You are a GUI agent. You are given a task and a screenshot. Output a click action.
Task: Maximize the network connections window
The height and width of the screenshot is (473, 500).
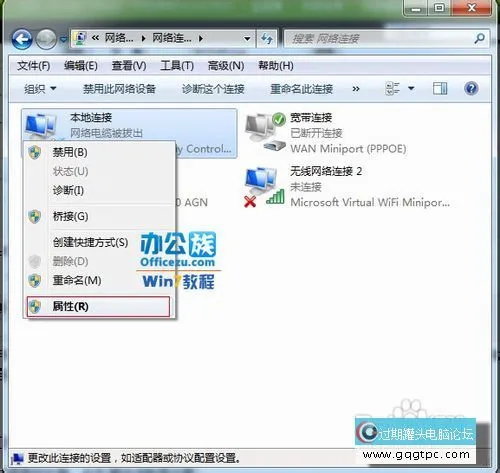439,8
